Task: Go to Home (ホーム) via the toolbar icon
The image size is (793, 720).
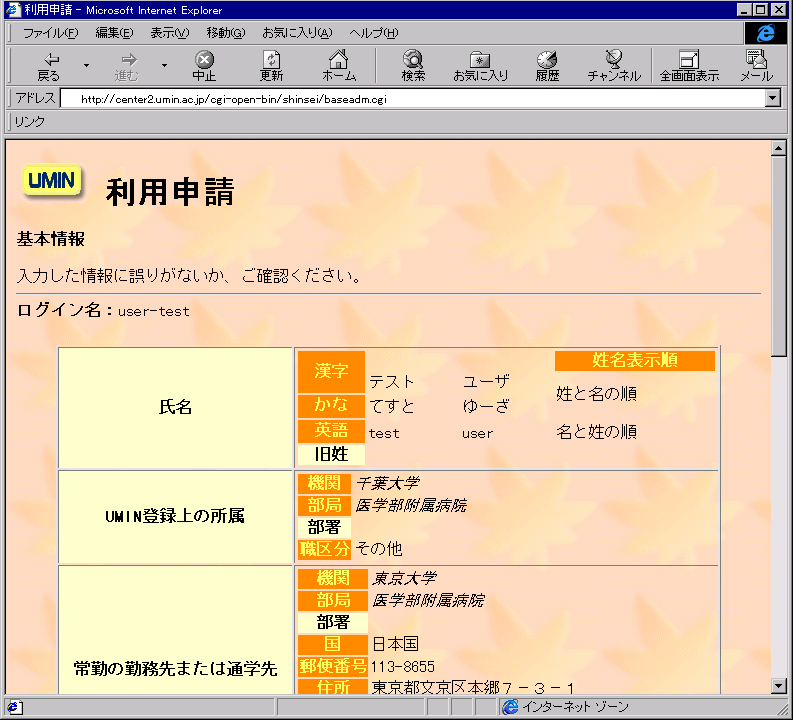Action: point(339,66)
